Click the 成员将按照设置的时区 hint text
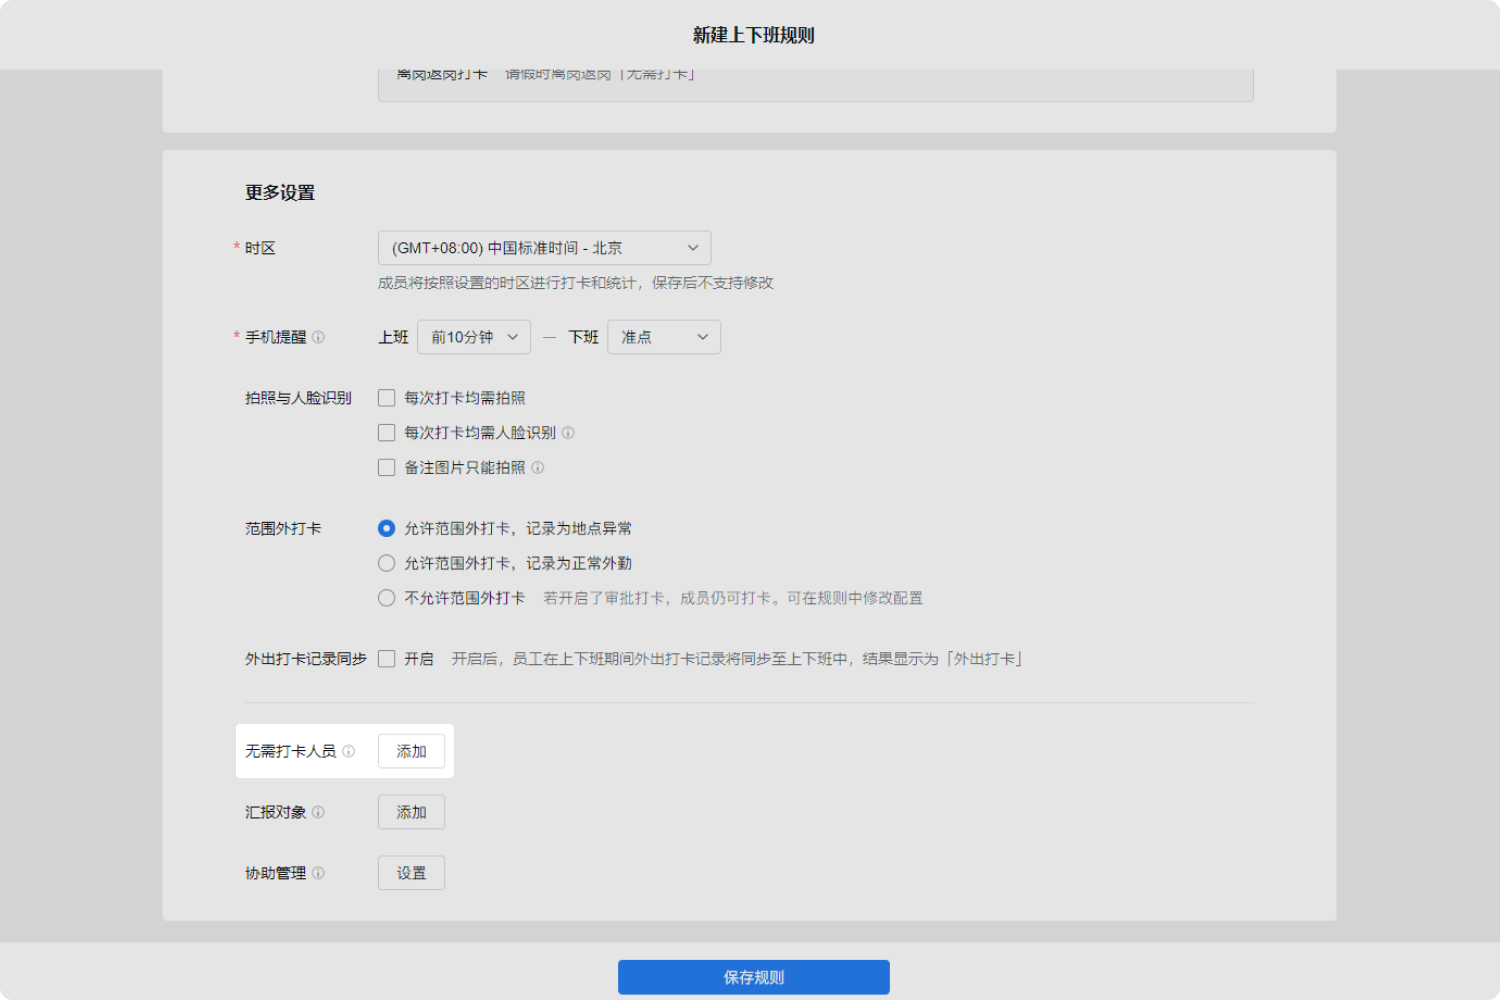Viewport: 1500px width, 1000px height. pos(576,283)
